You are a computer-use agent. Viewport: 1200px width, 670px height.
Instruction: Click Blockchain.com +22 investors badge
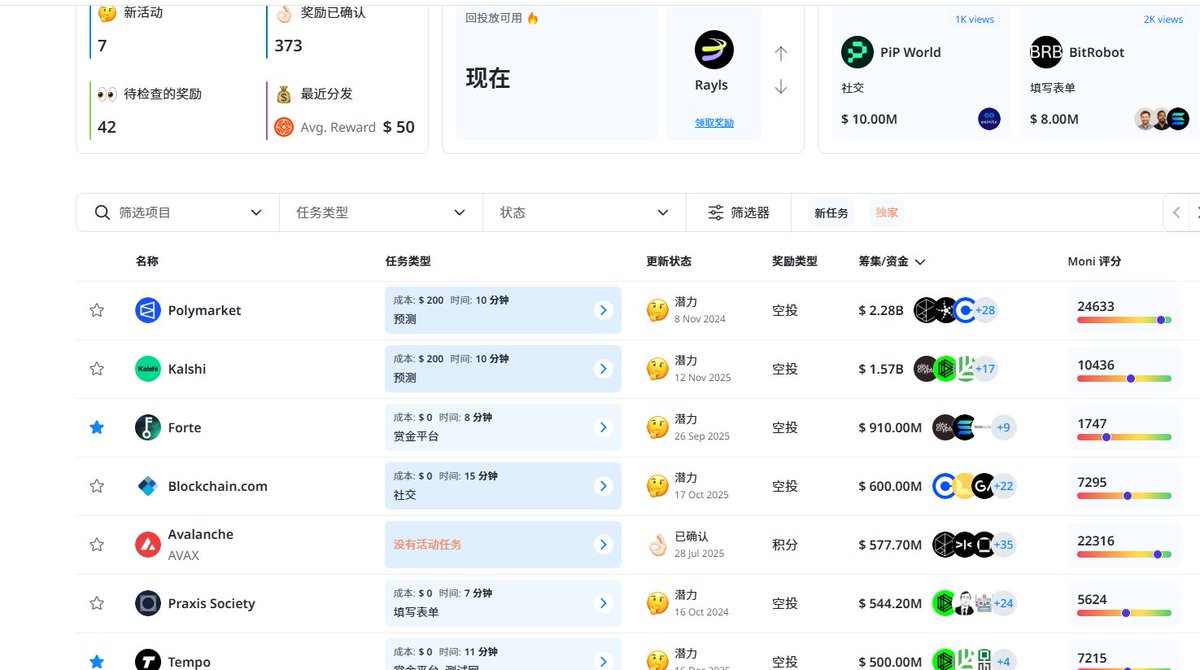tap(1003, 486)
